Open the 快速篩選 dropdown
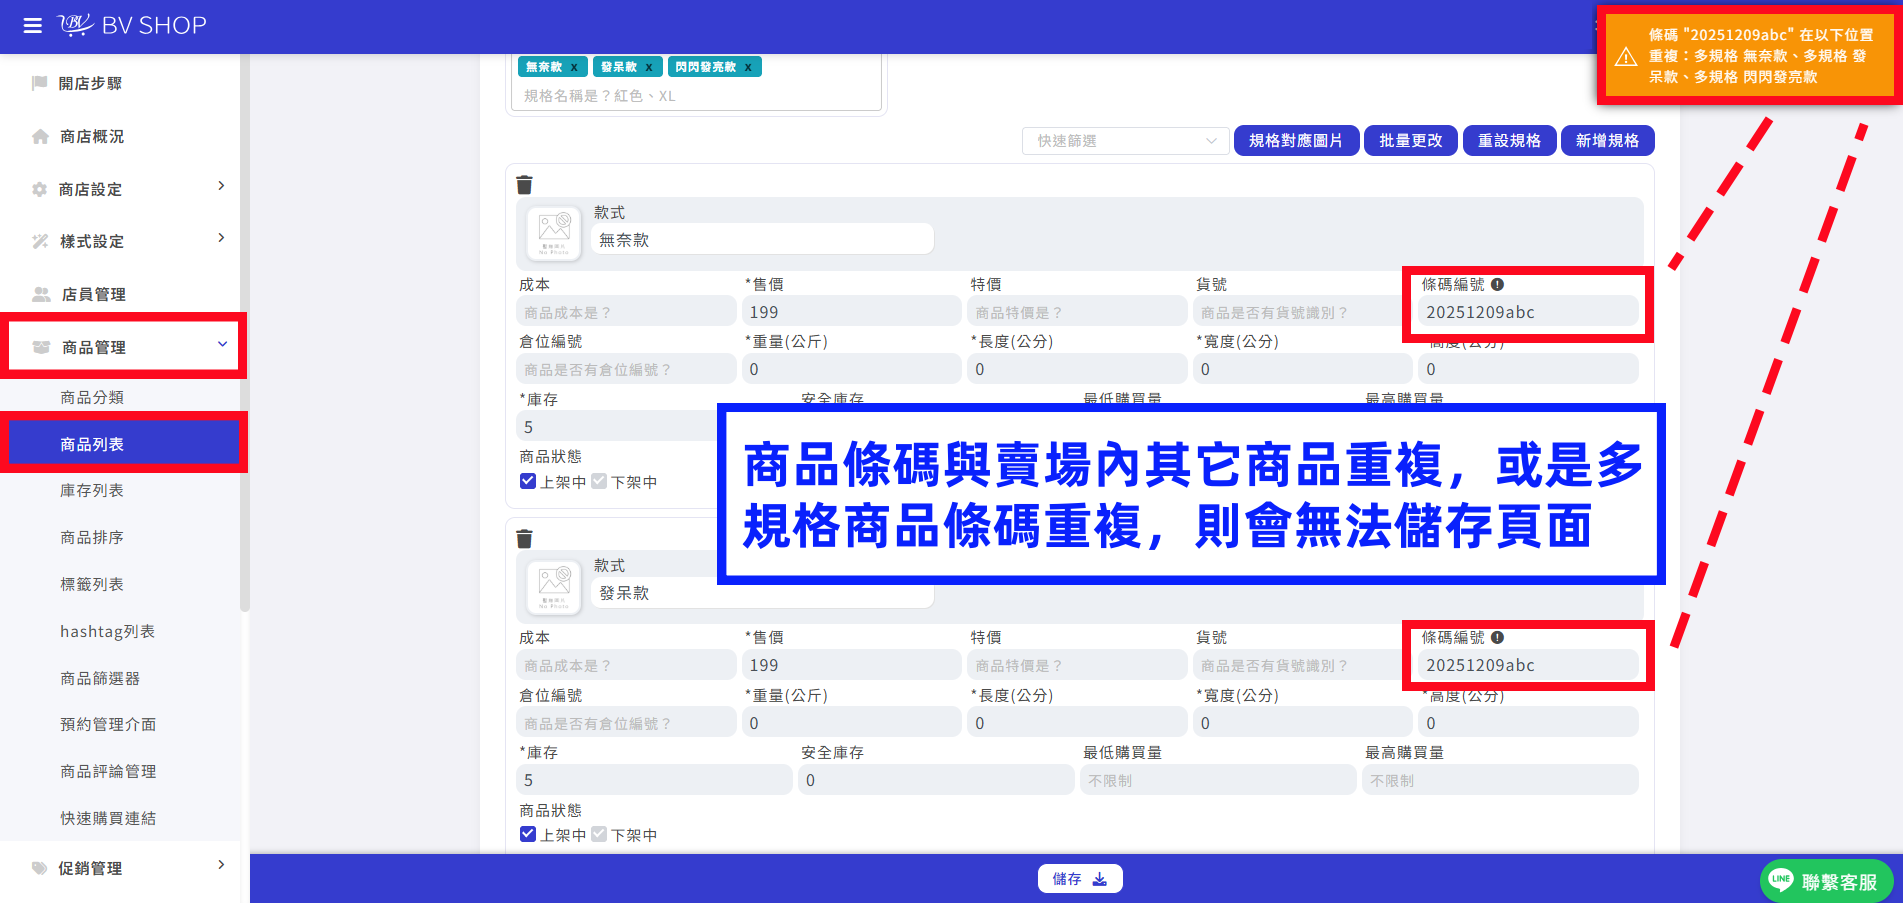This screenshot has height=903, width=1903. point(1126,141)
